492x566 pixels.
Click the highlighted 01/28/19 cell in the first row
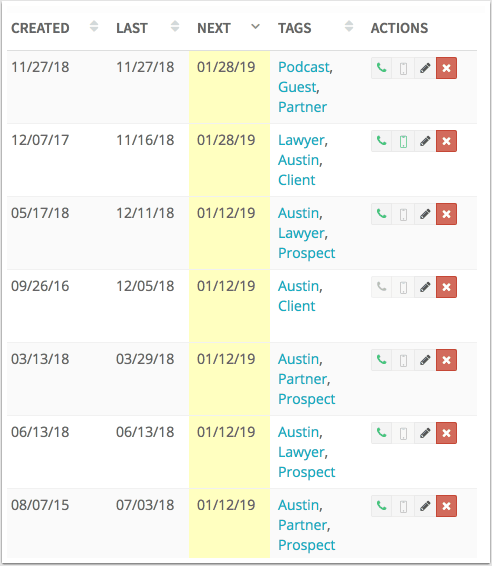(x=229, y=87)
